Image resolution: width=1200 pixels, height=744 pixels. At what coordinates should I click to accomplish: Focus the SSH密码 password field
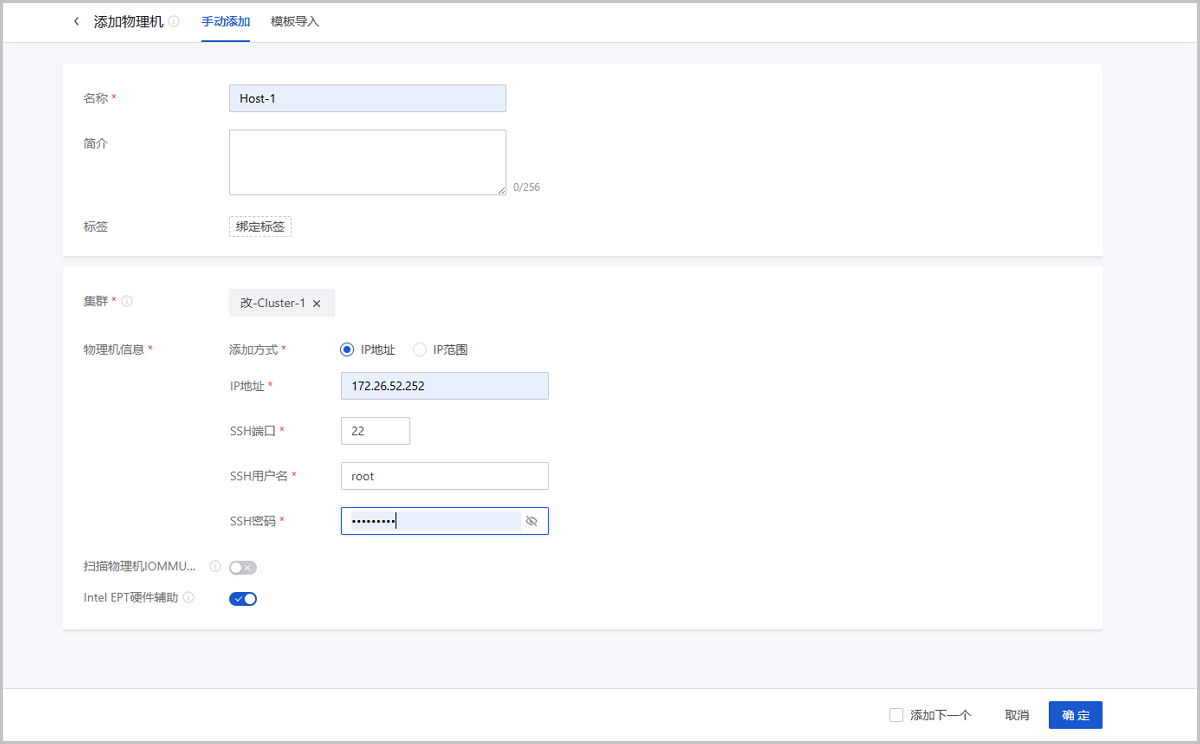click(x=445, y=521)
